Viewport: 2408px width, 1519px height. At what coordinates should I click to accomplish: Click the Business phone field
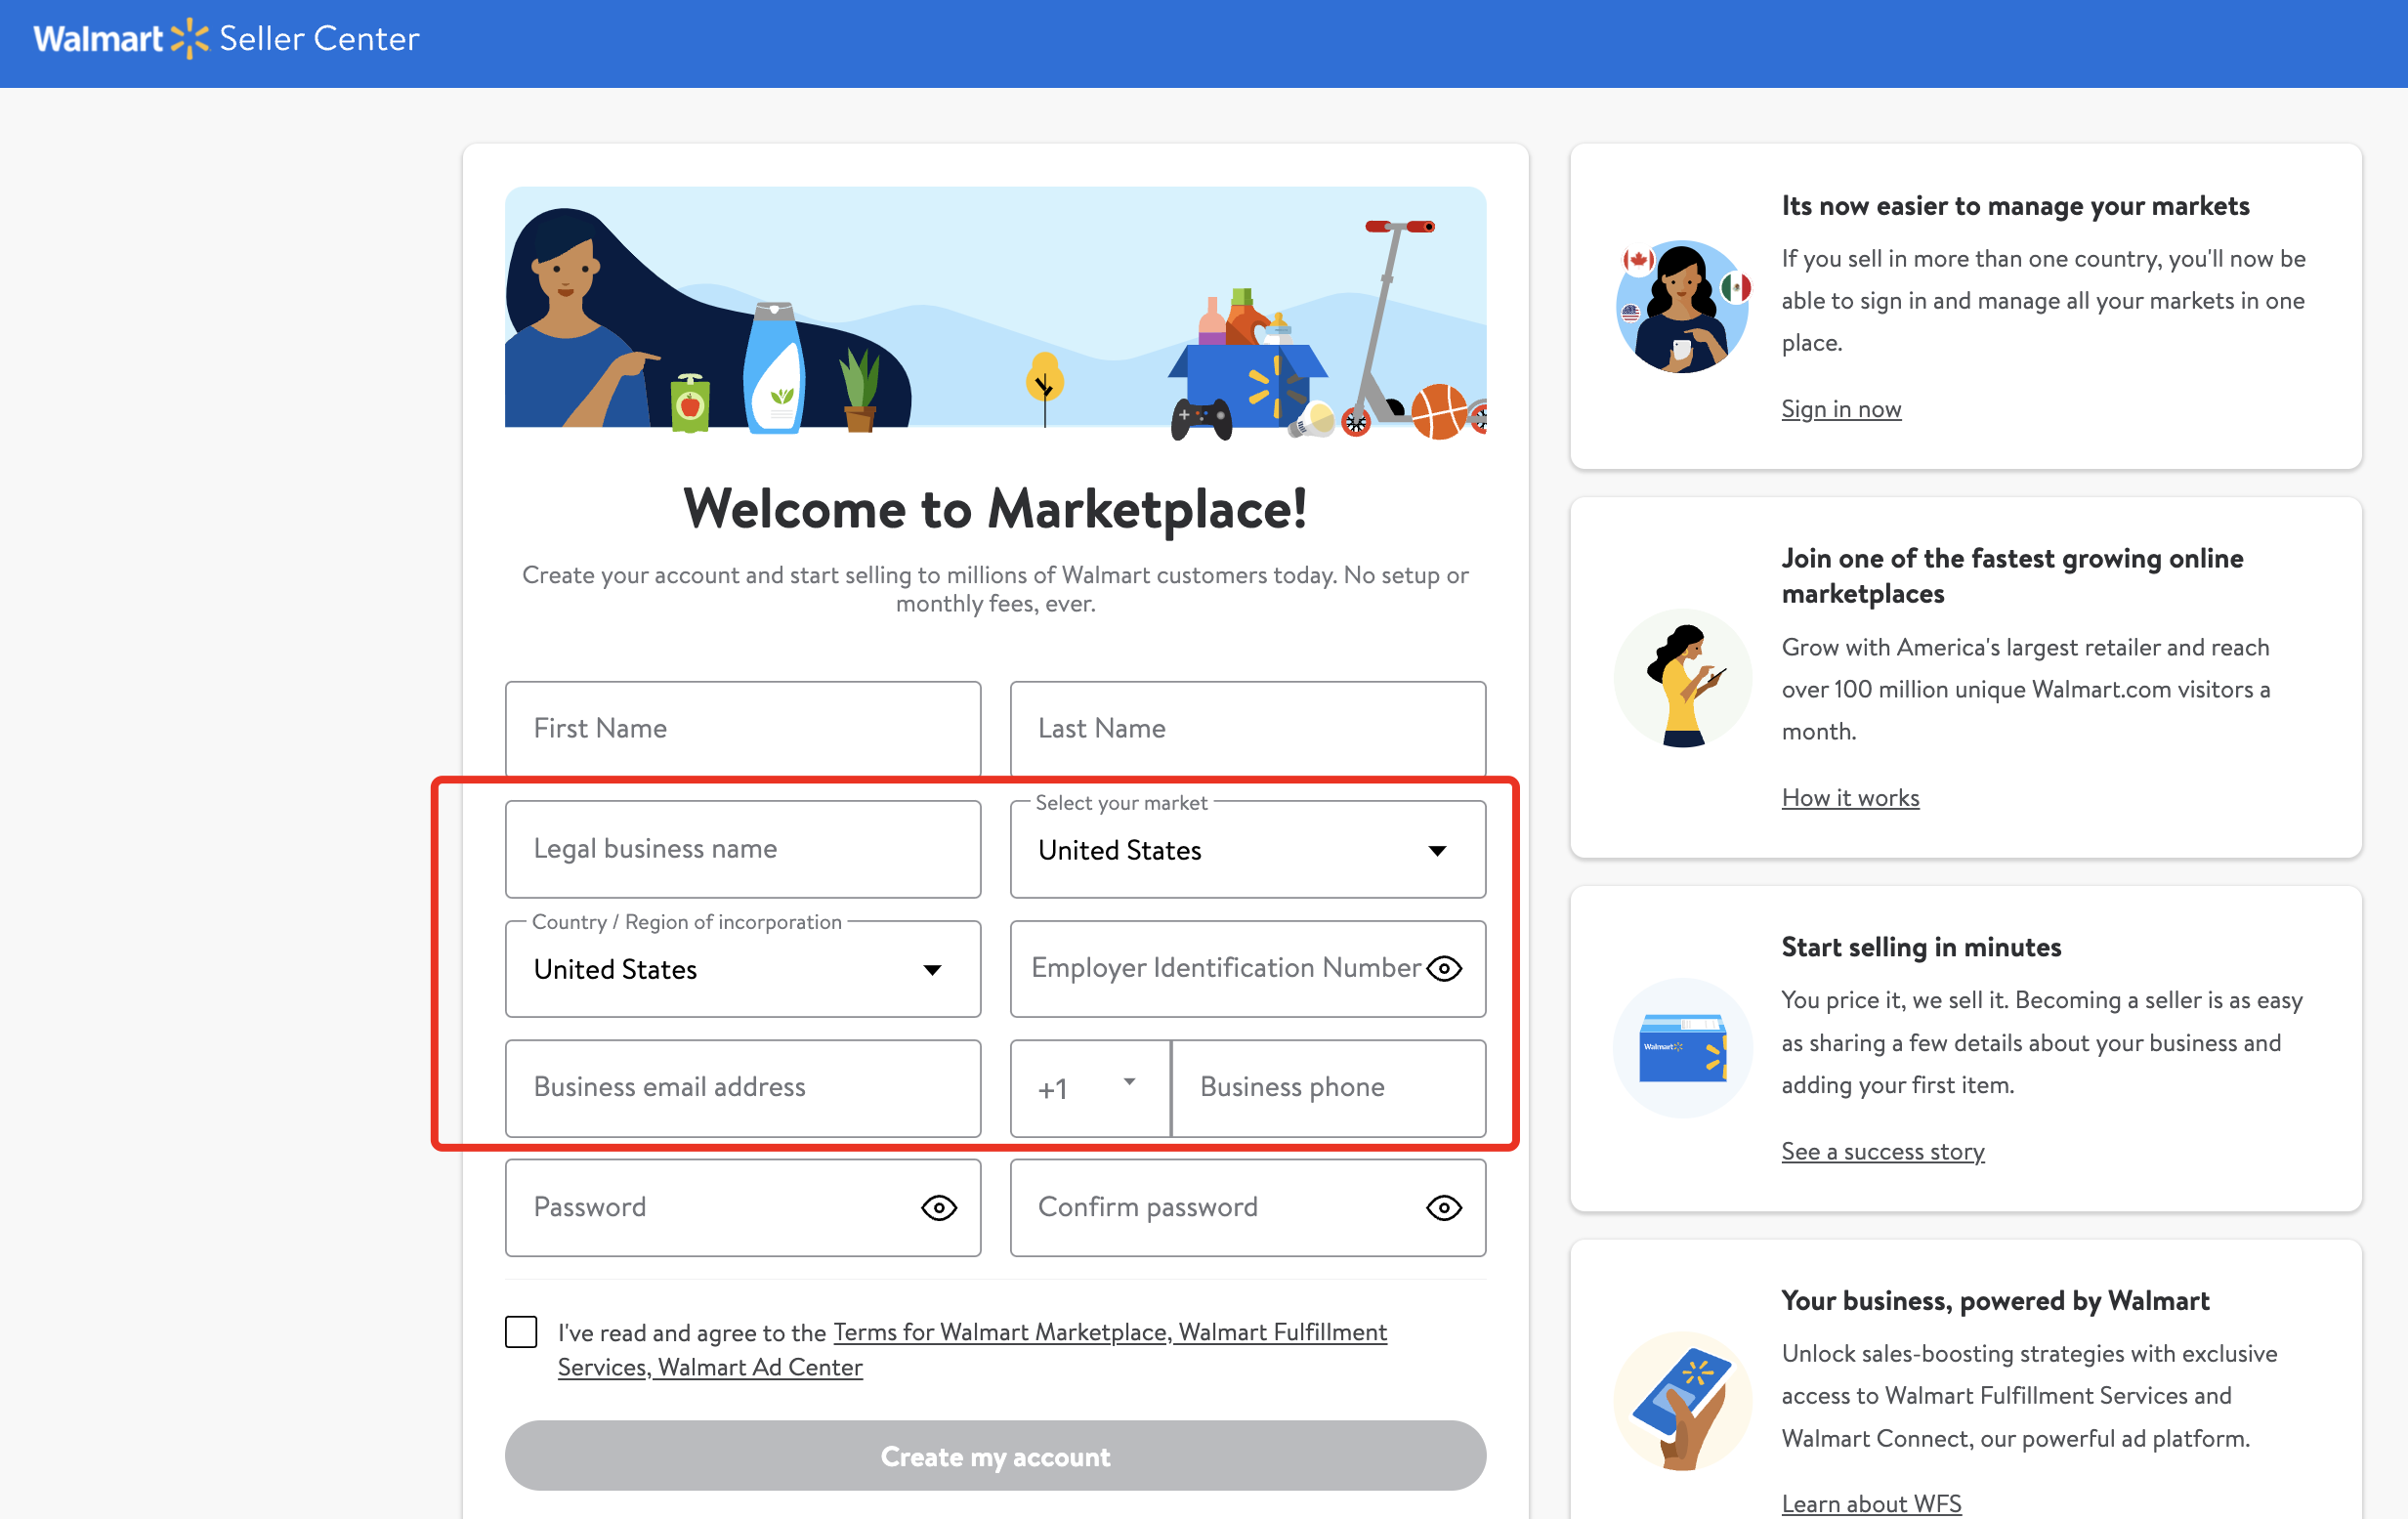1328,1088
